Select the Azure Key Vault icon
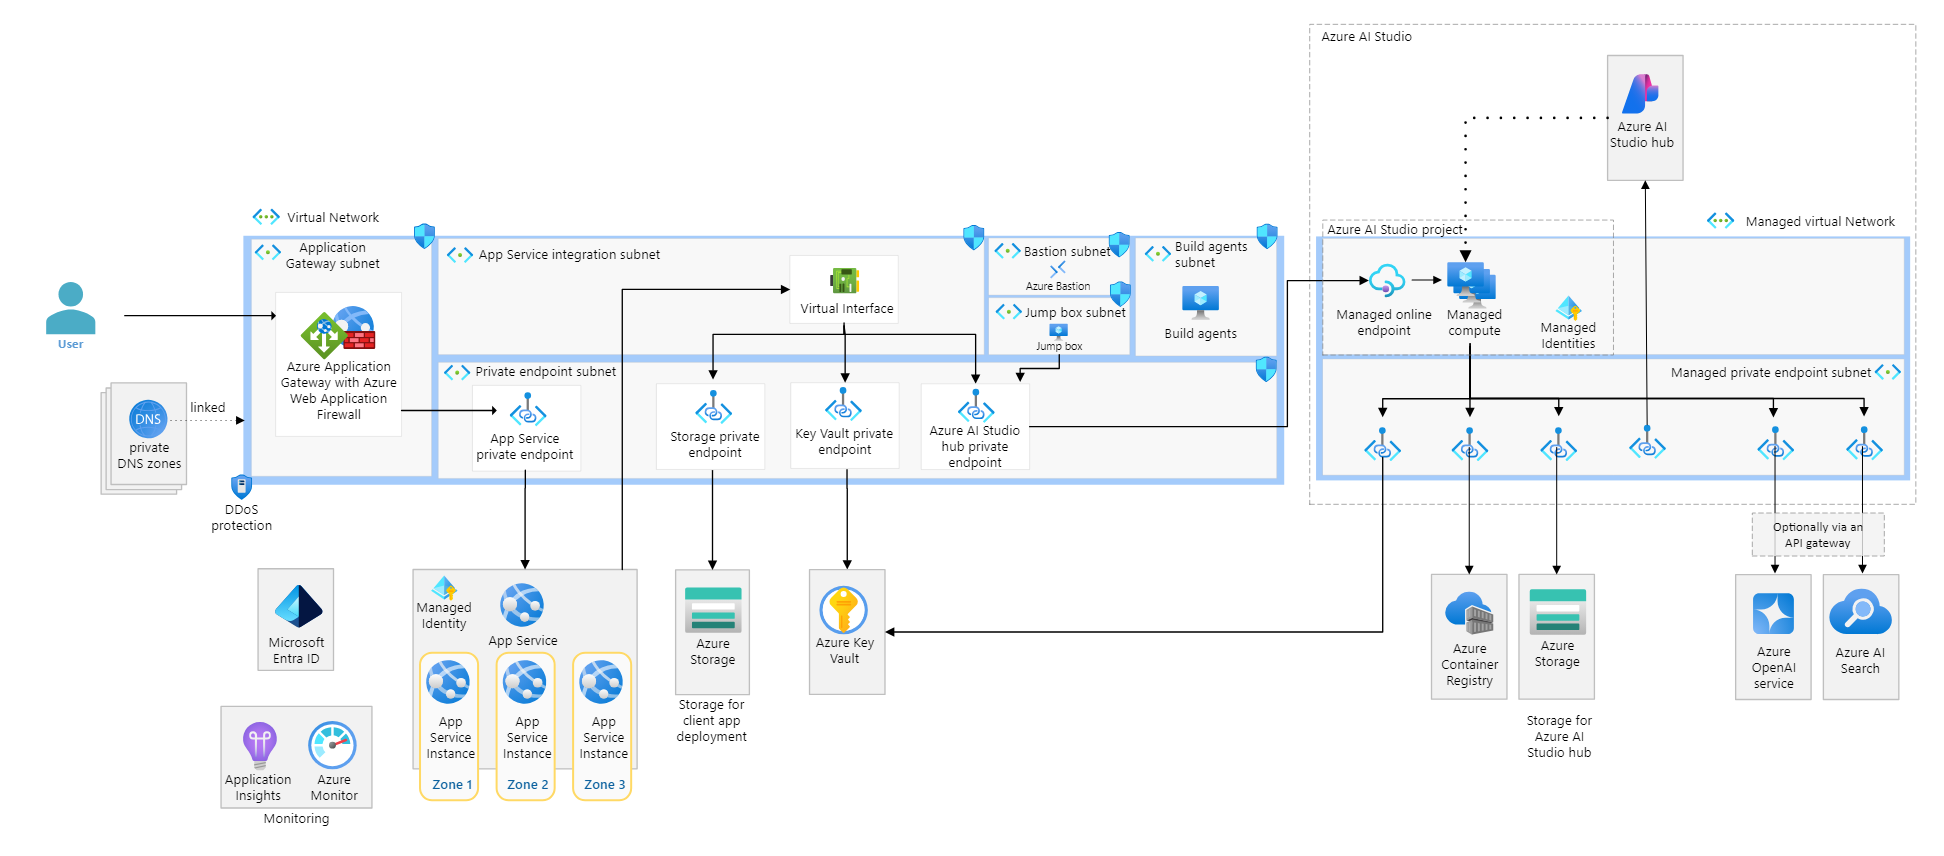Viewport: 1944px width, 856px height. coord(844,610)
